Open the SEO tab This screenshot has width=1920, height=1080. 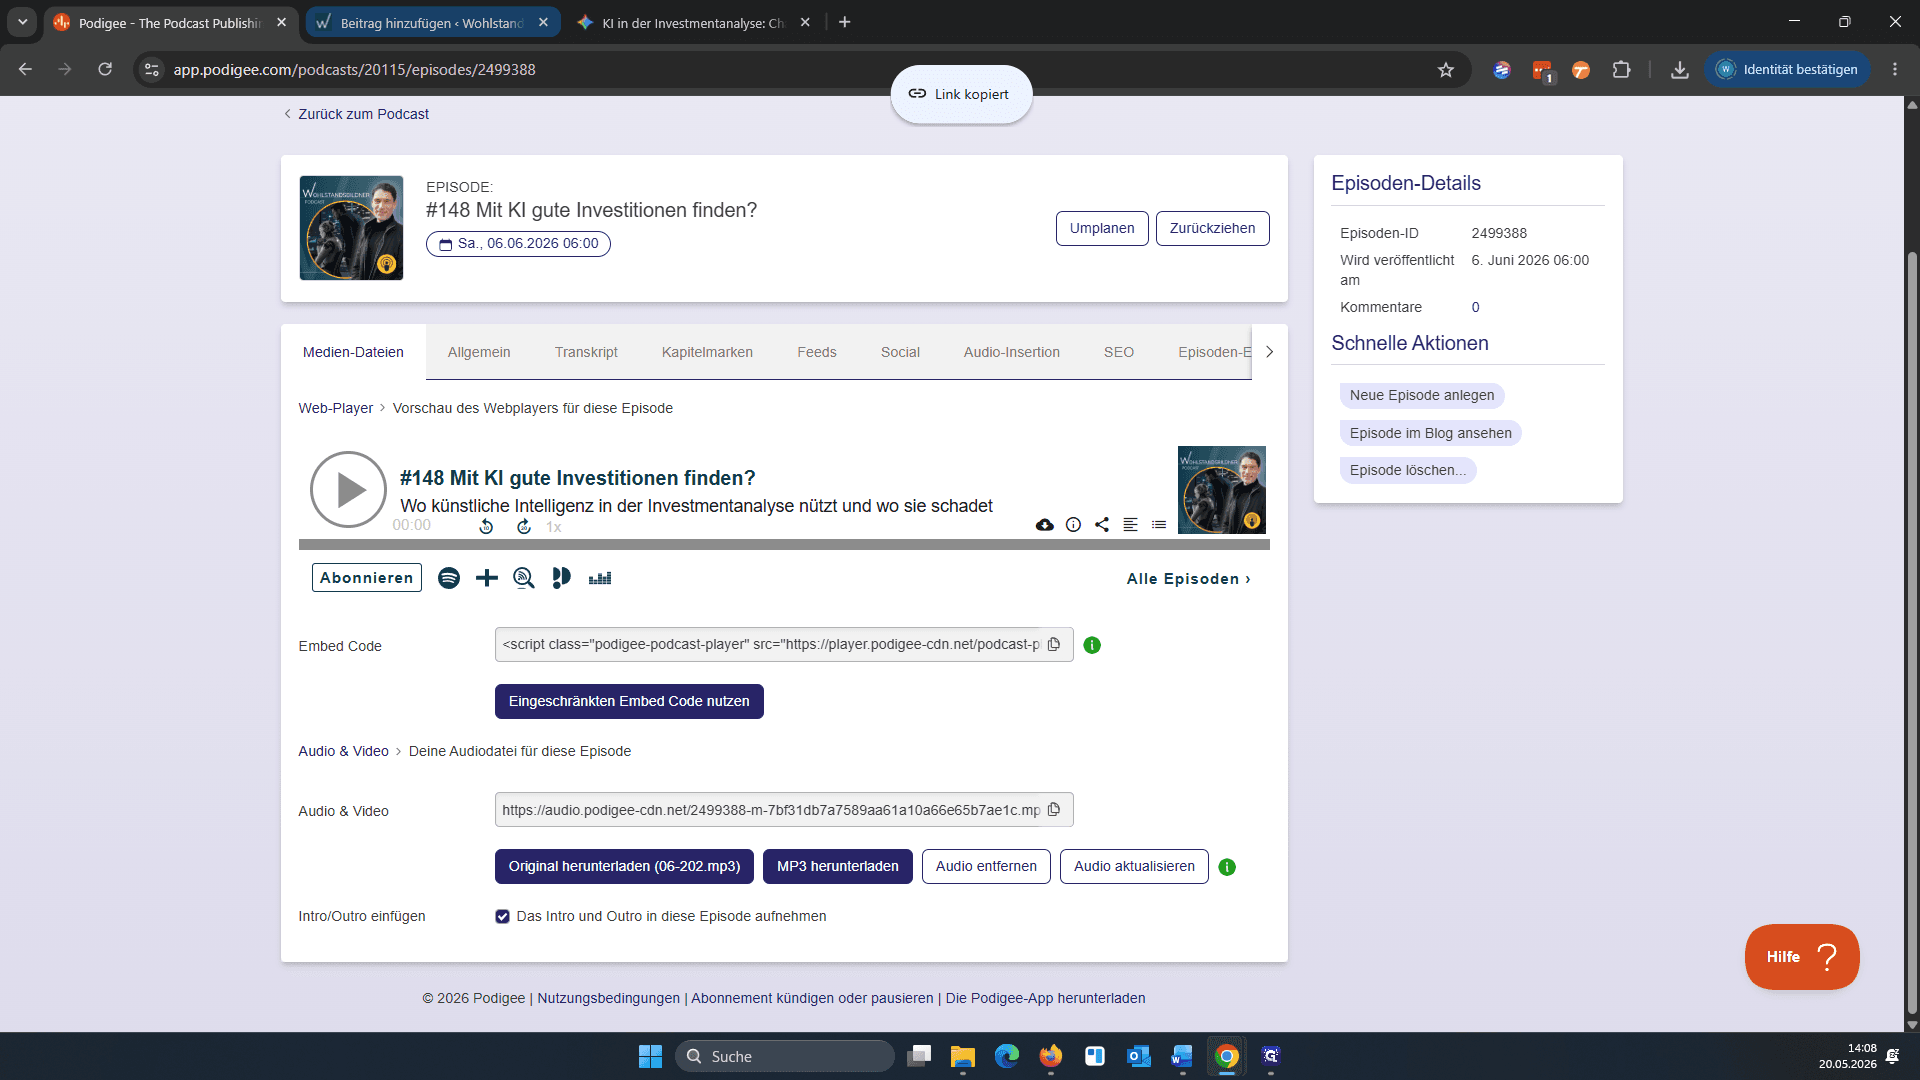(1119, 352)
